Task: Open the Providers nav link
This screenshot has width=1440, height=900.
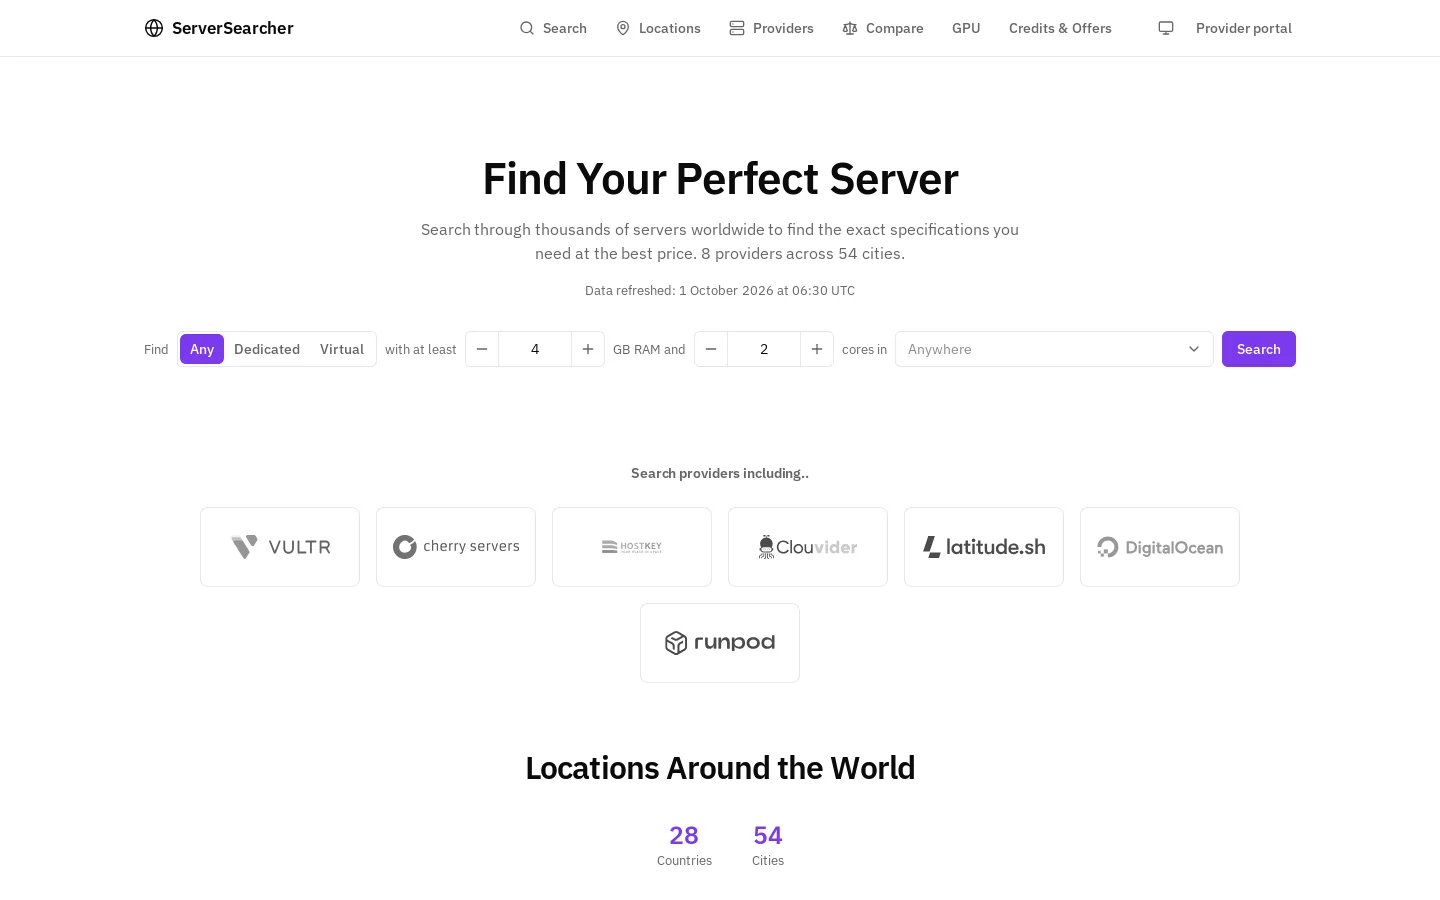Action: [771, 28]
